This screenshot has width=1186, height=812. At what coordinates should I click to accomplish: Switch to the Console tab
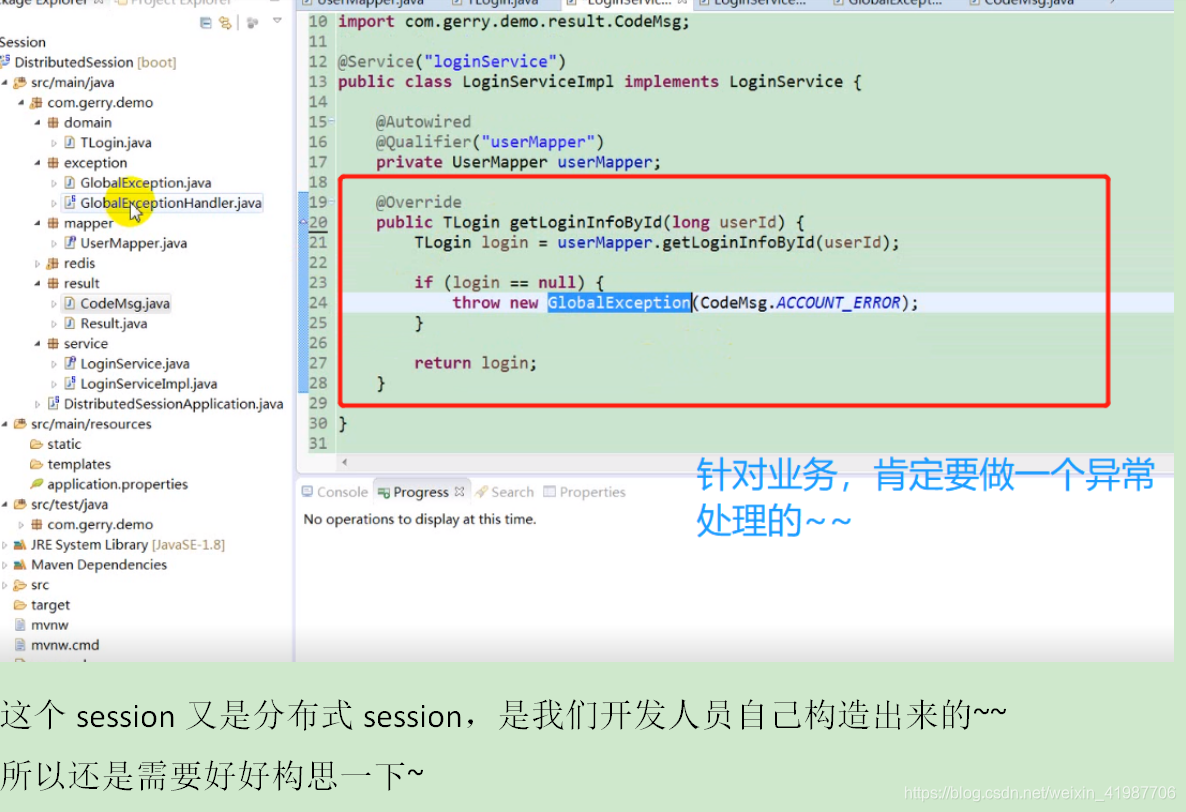click(334, 492)
